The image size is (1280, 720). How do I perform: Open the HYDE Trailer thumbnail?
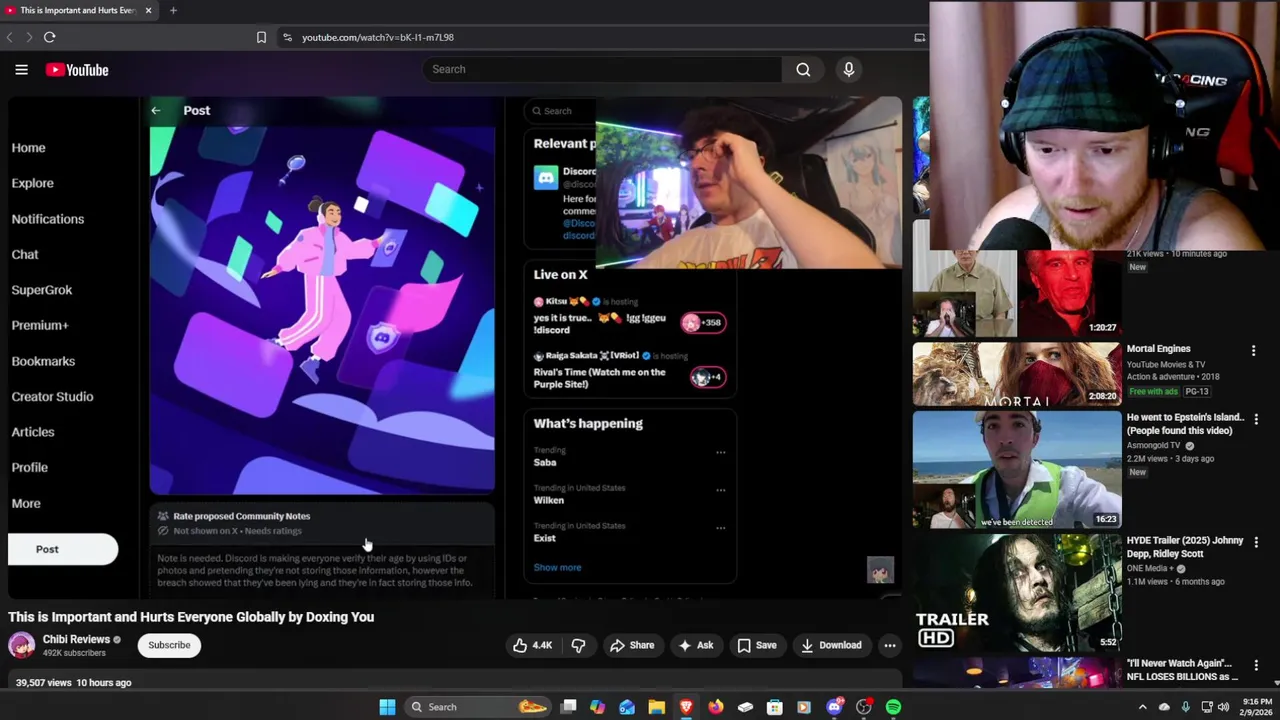point(1017,593)
